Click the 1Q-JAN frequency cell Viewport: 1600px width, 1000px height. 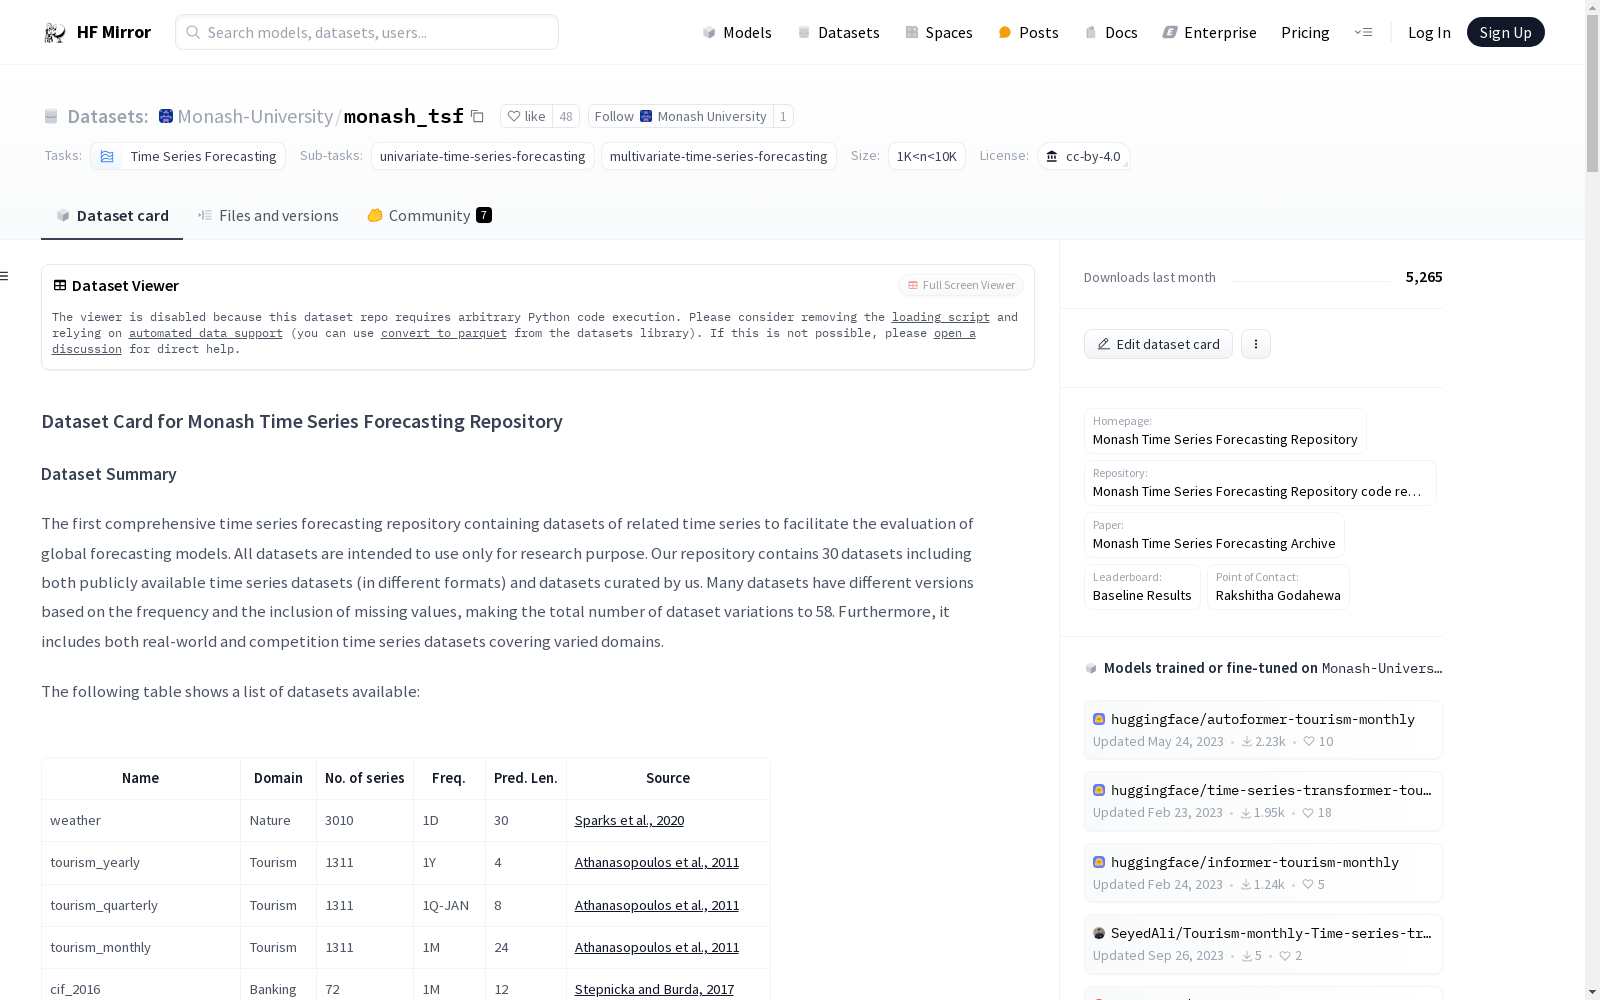449,905
